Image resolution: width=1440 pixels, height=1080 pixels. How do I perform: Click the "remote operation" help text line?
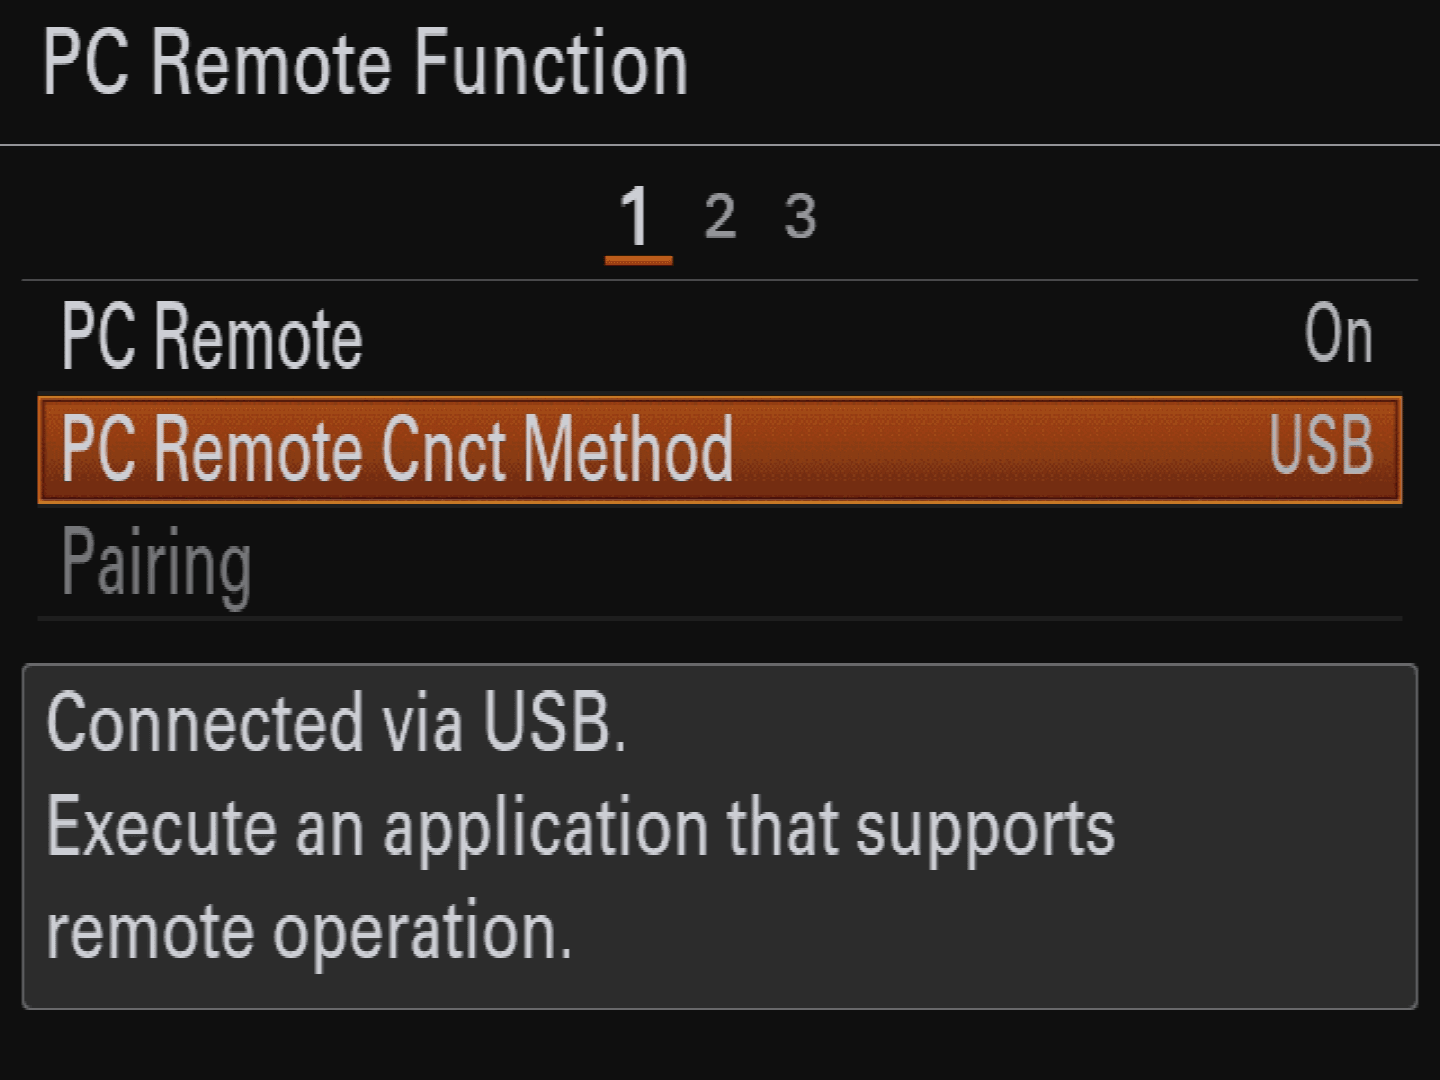pyautogui.click(x=309, y=930)
